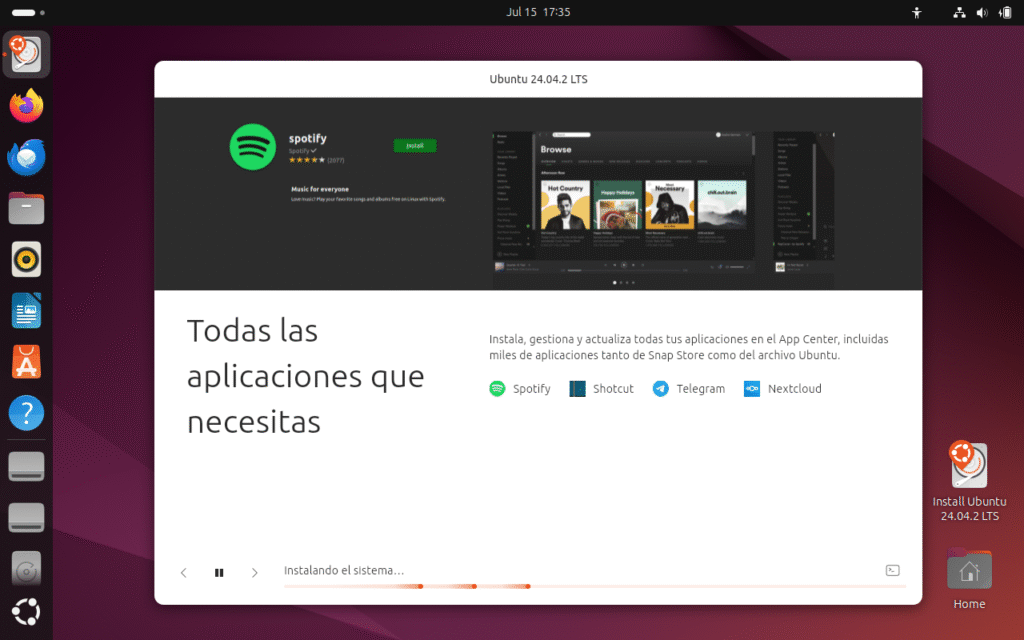
Task: Click the word "Shotcut" in the apps list
Action: [x=613, y=389]
